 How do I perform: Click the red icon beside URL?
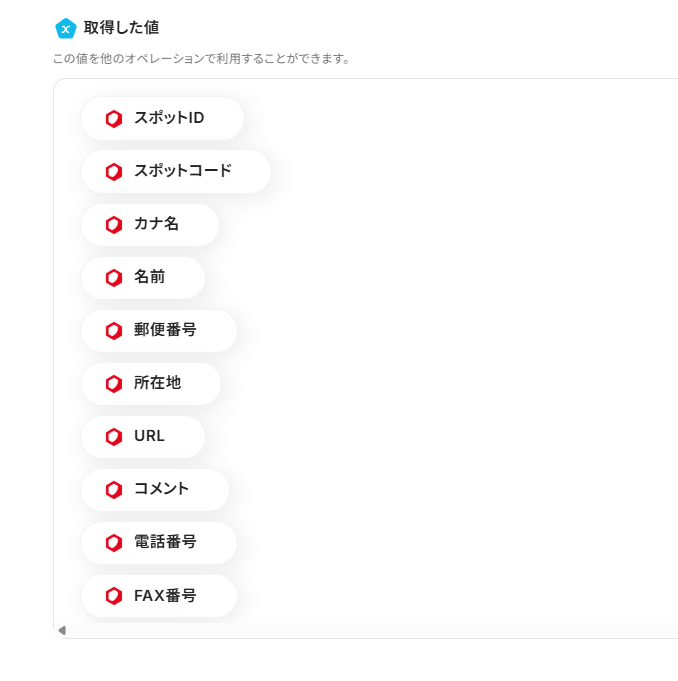click(114, 437)
